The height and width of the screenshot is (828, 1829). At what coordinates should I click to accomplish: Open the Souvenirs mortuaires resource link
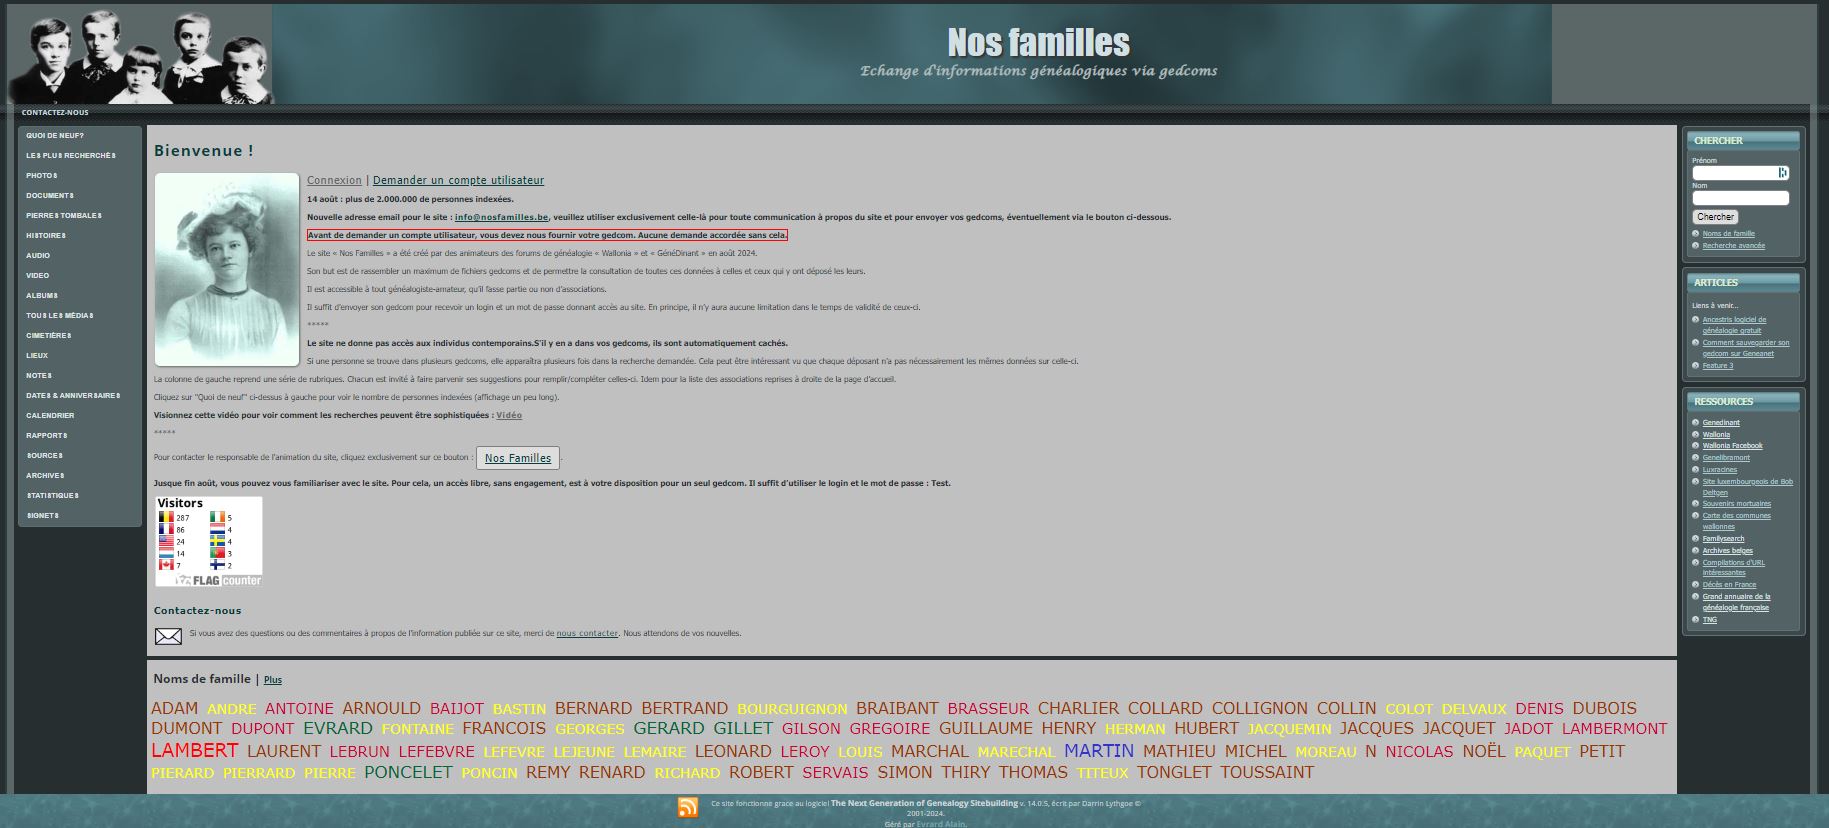point(1736,504)
